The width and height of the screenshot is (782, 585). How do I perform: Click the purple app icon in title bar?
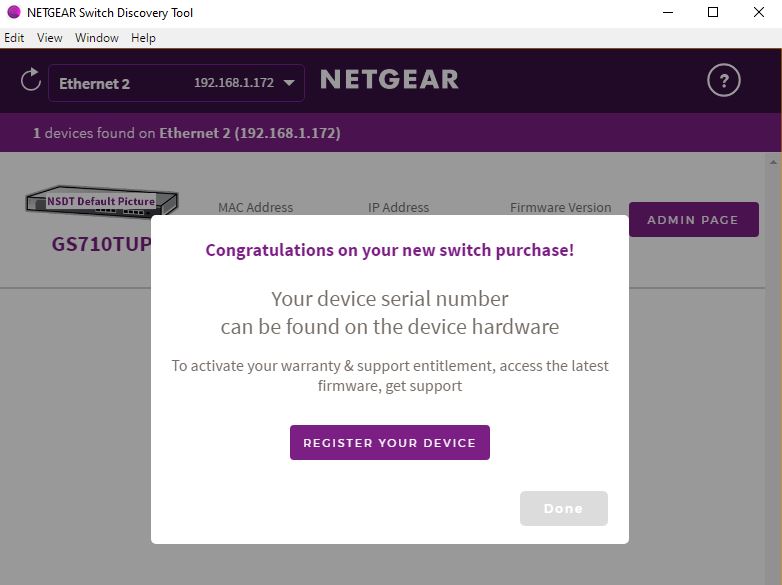[13, 13]
